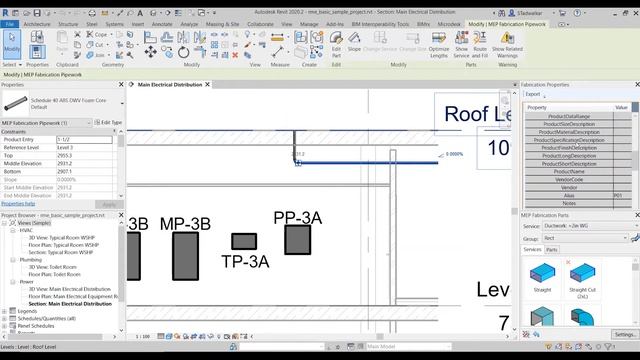Click the Slope tool in the ribbon
Image resolution: width=640 pixels, height=360 pixels.
[354, 42]
